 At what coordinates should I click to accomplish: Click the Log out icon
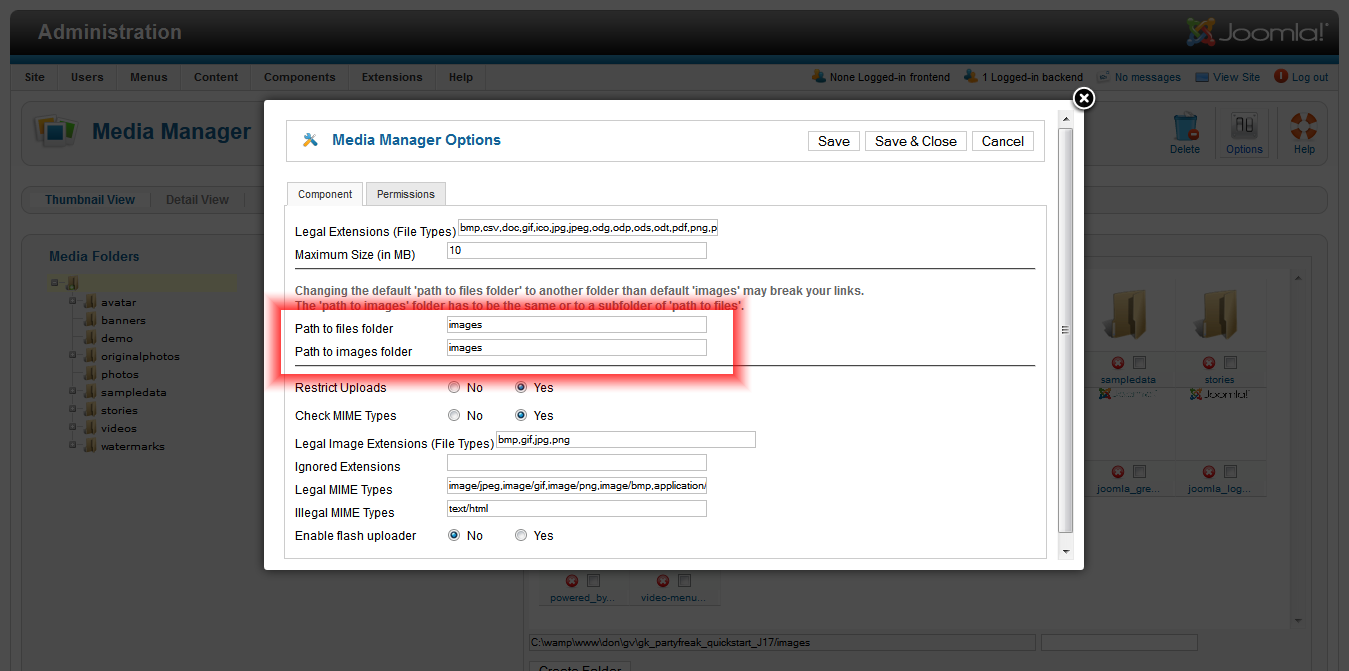coord(1281,77)
